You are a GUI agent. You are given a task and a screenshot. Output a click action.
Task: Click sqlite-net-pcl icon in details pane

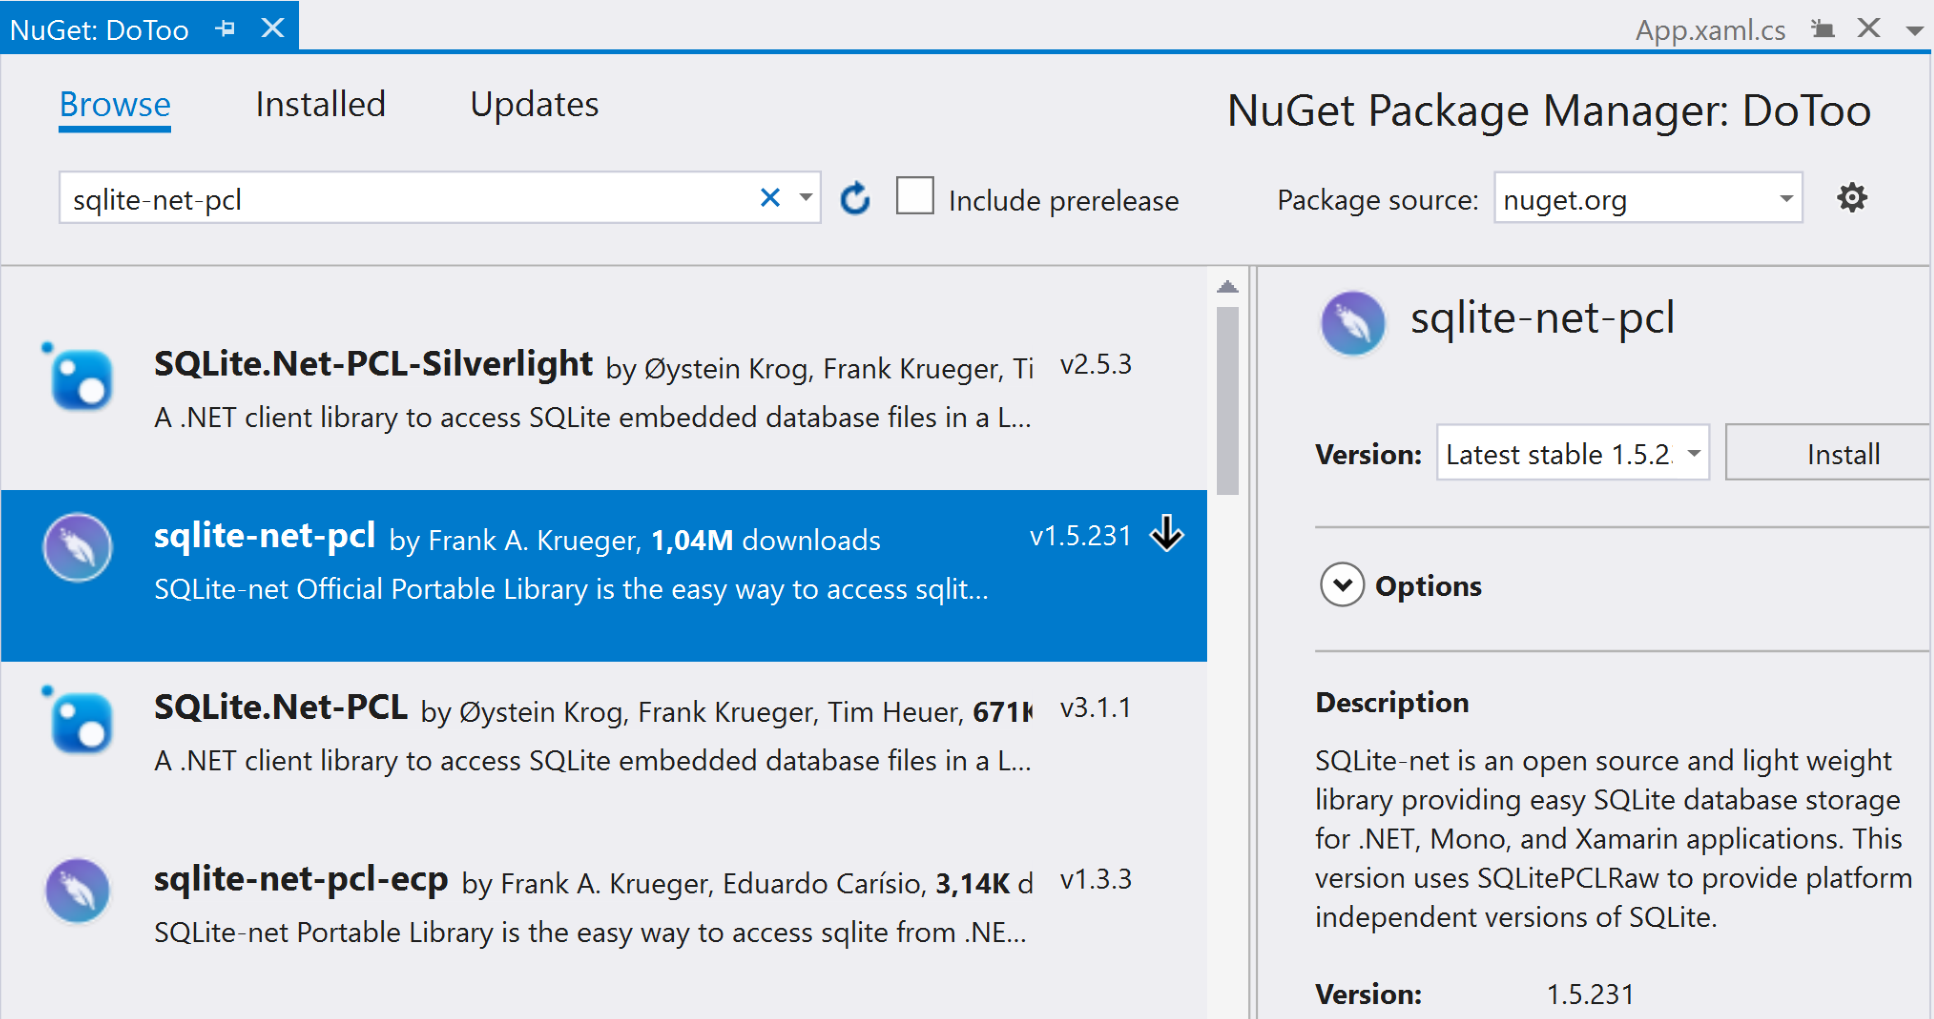1353,323
